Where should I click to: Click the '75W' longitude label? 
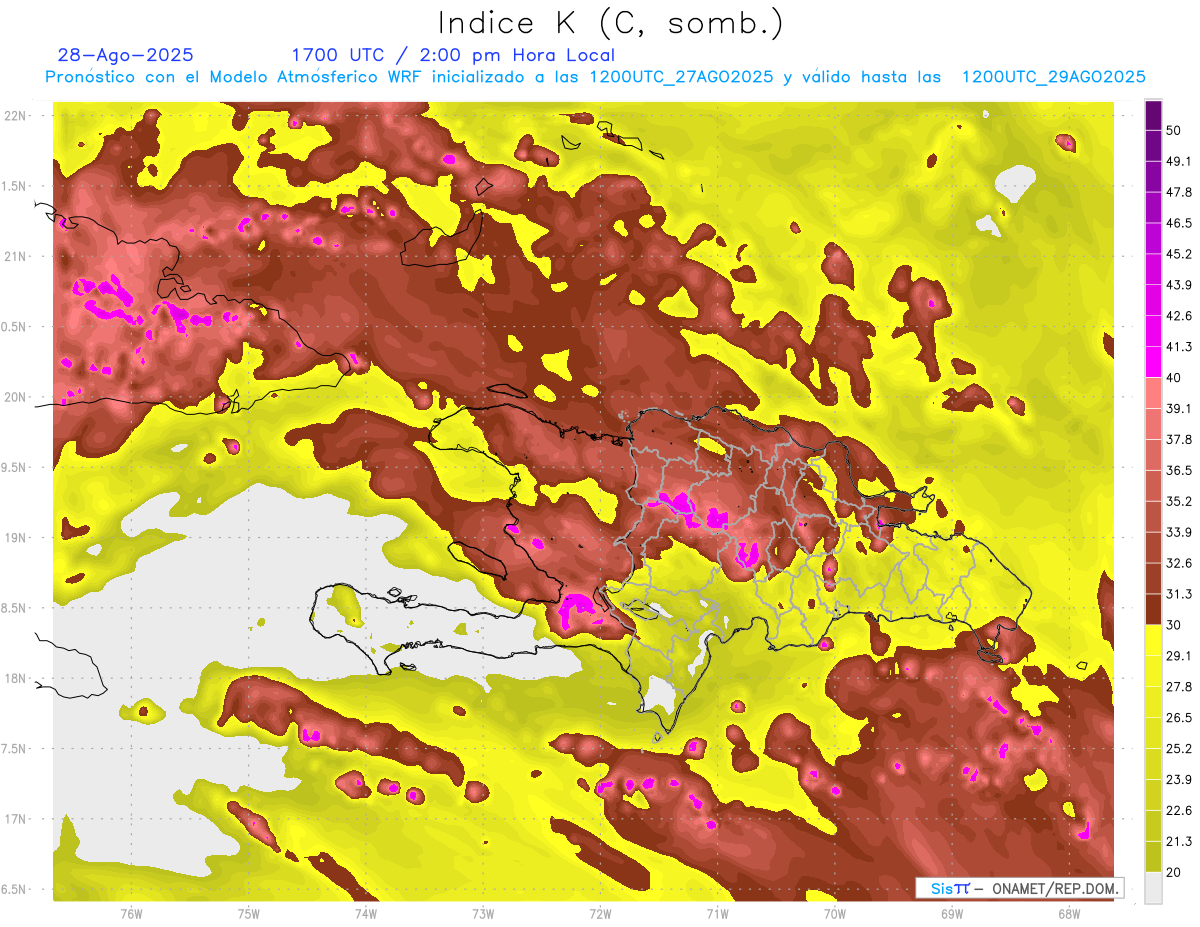[x=248, y=914]
